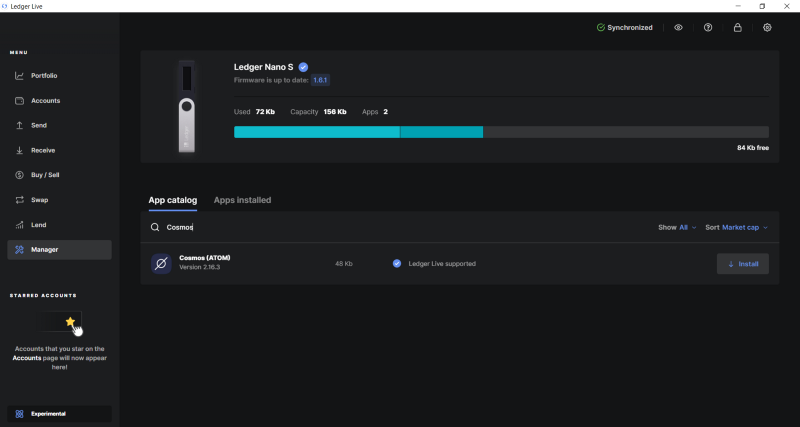The width and height of the screenshot is (800, 427).
Task: Click the Used 72 Kb value
Action: click(265, 112)
